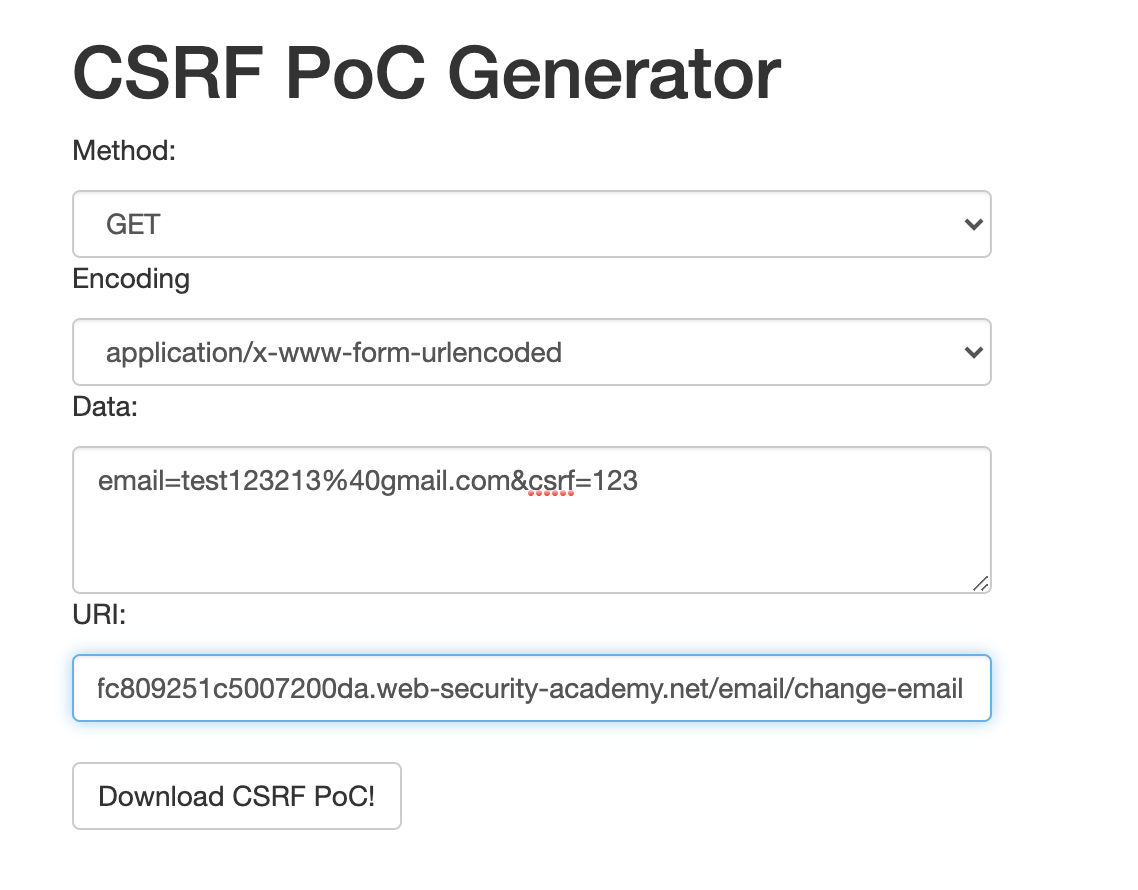Click the Data: label

point(104,407)
